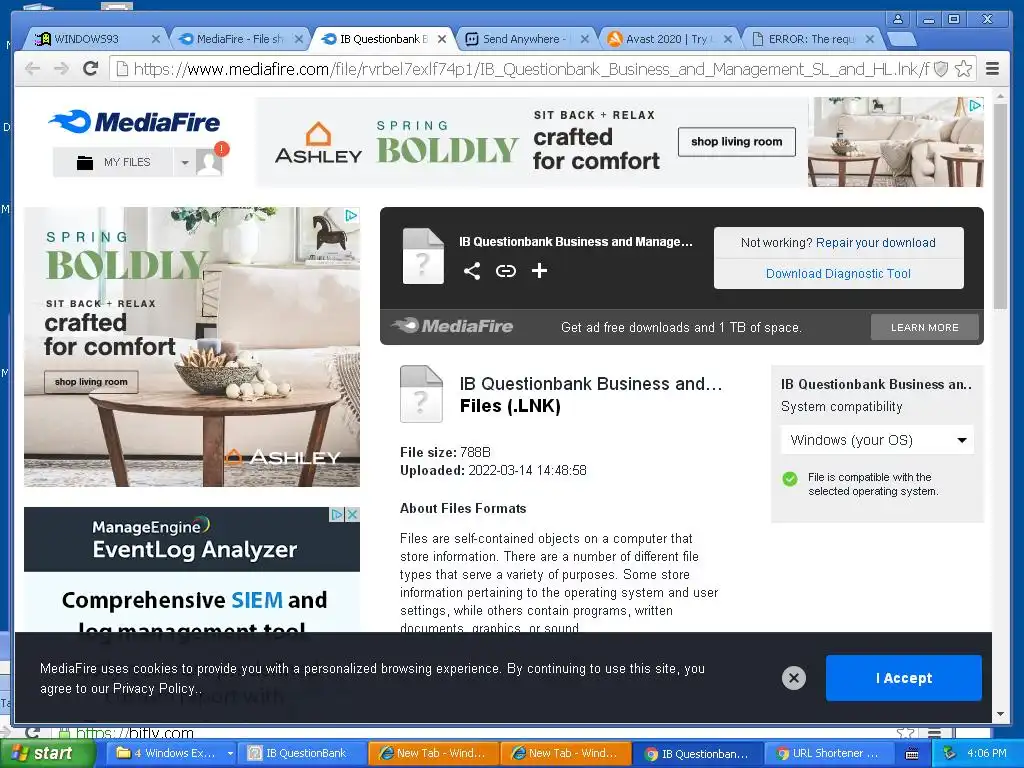Open the MY FILES button
This screenshot has width=1024, height=768.
tap(114, 162)
